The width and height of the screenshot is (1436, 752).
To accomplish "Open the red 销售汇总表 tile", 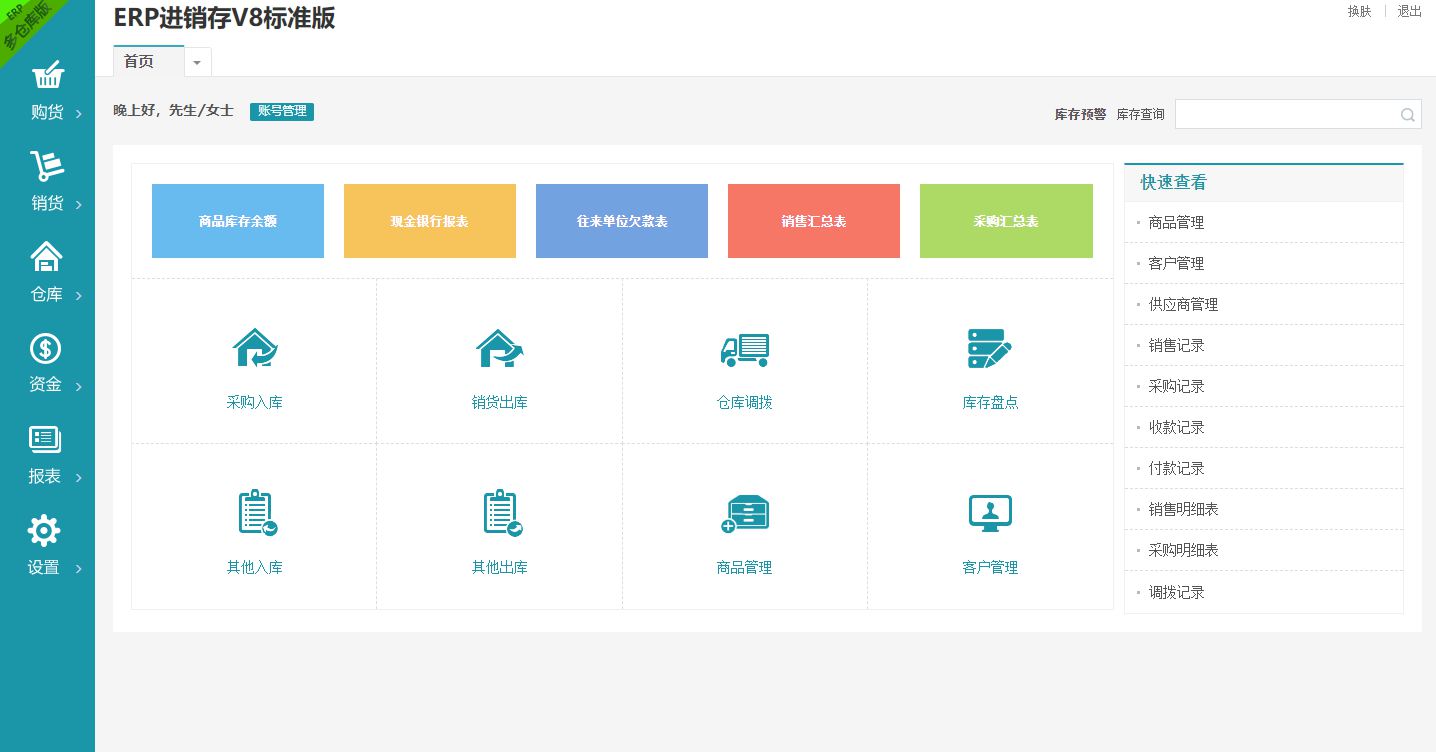I will [813, 221].
